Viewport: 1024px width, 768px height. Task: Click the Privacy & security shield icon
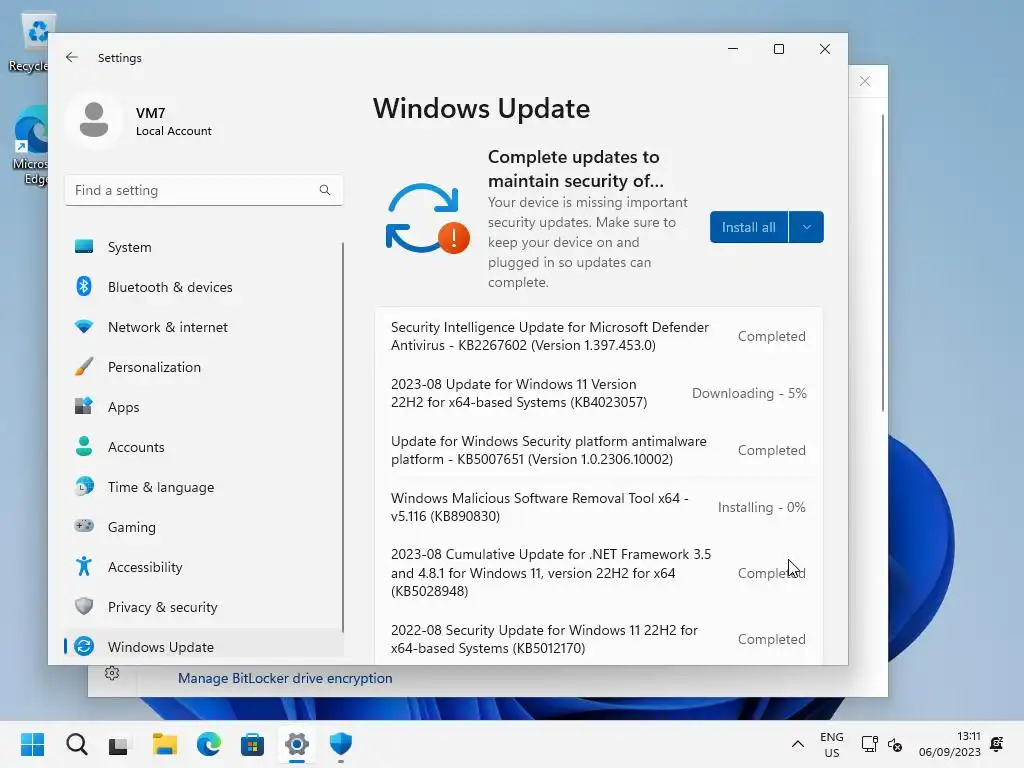pos(84,606)
